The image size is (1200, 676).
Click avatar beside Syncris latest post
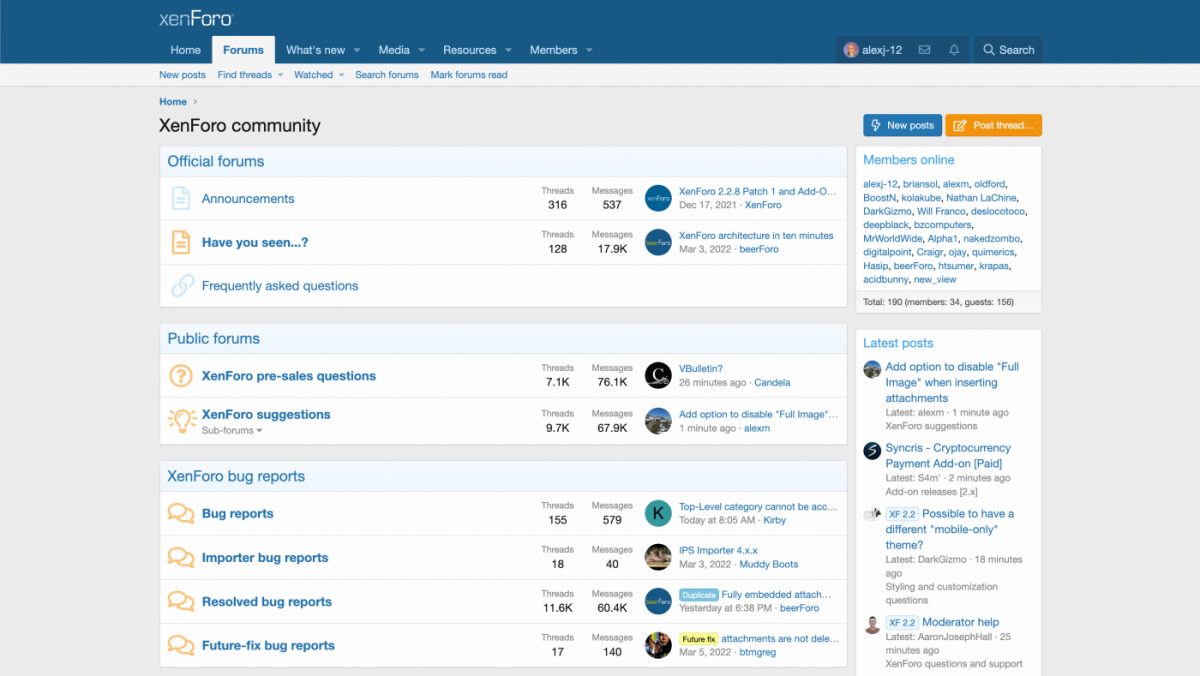872,450
